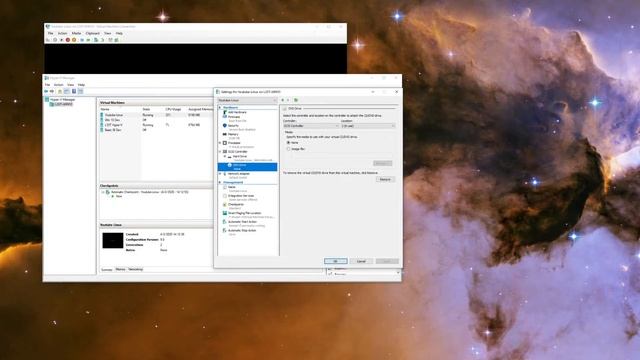Open Integration Services settings item
This screenshot has width=640, height=360.
[241, 196]
